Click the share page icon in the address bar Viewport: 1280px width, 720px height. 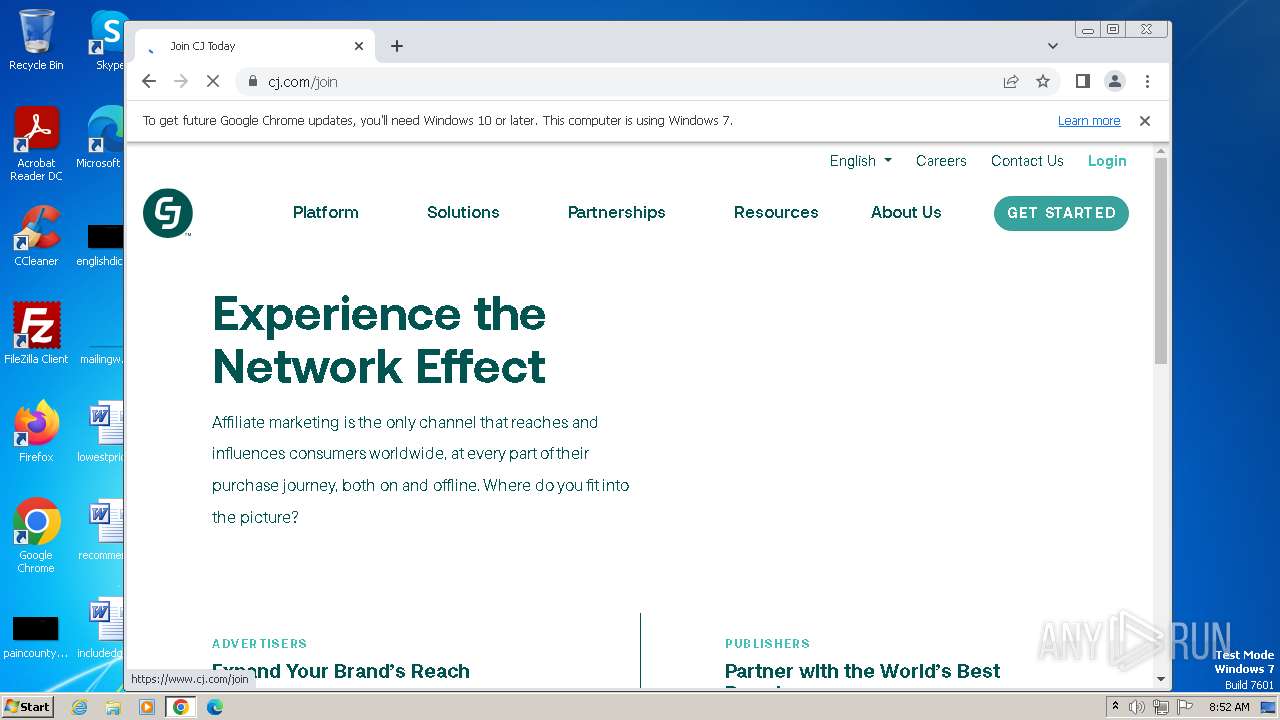[x=1011, y=82]
